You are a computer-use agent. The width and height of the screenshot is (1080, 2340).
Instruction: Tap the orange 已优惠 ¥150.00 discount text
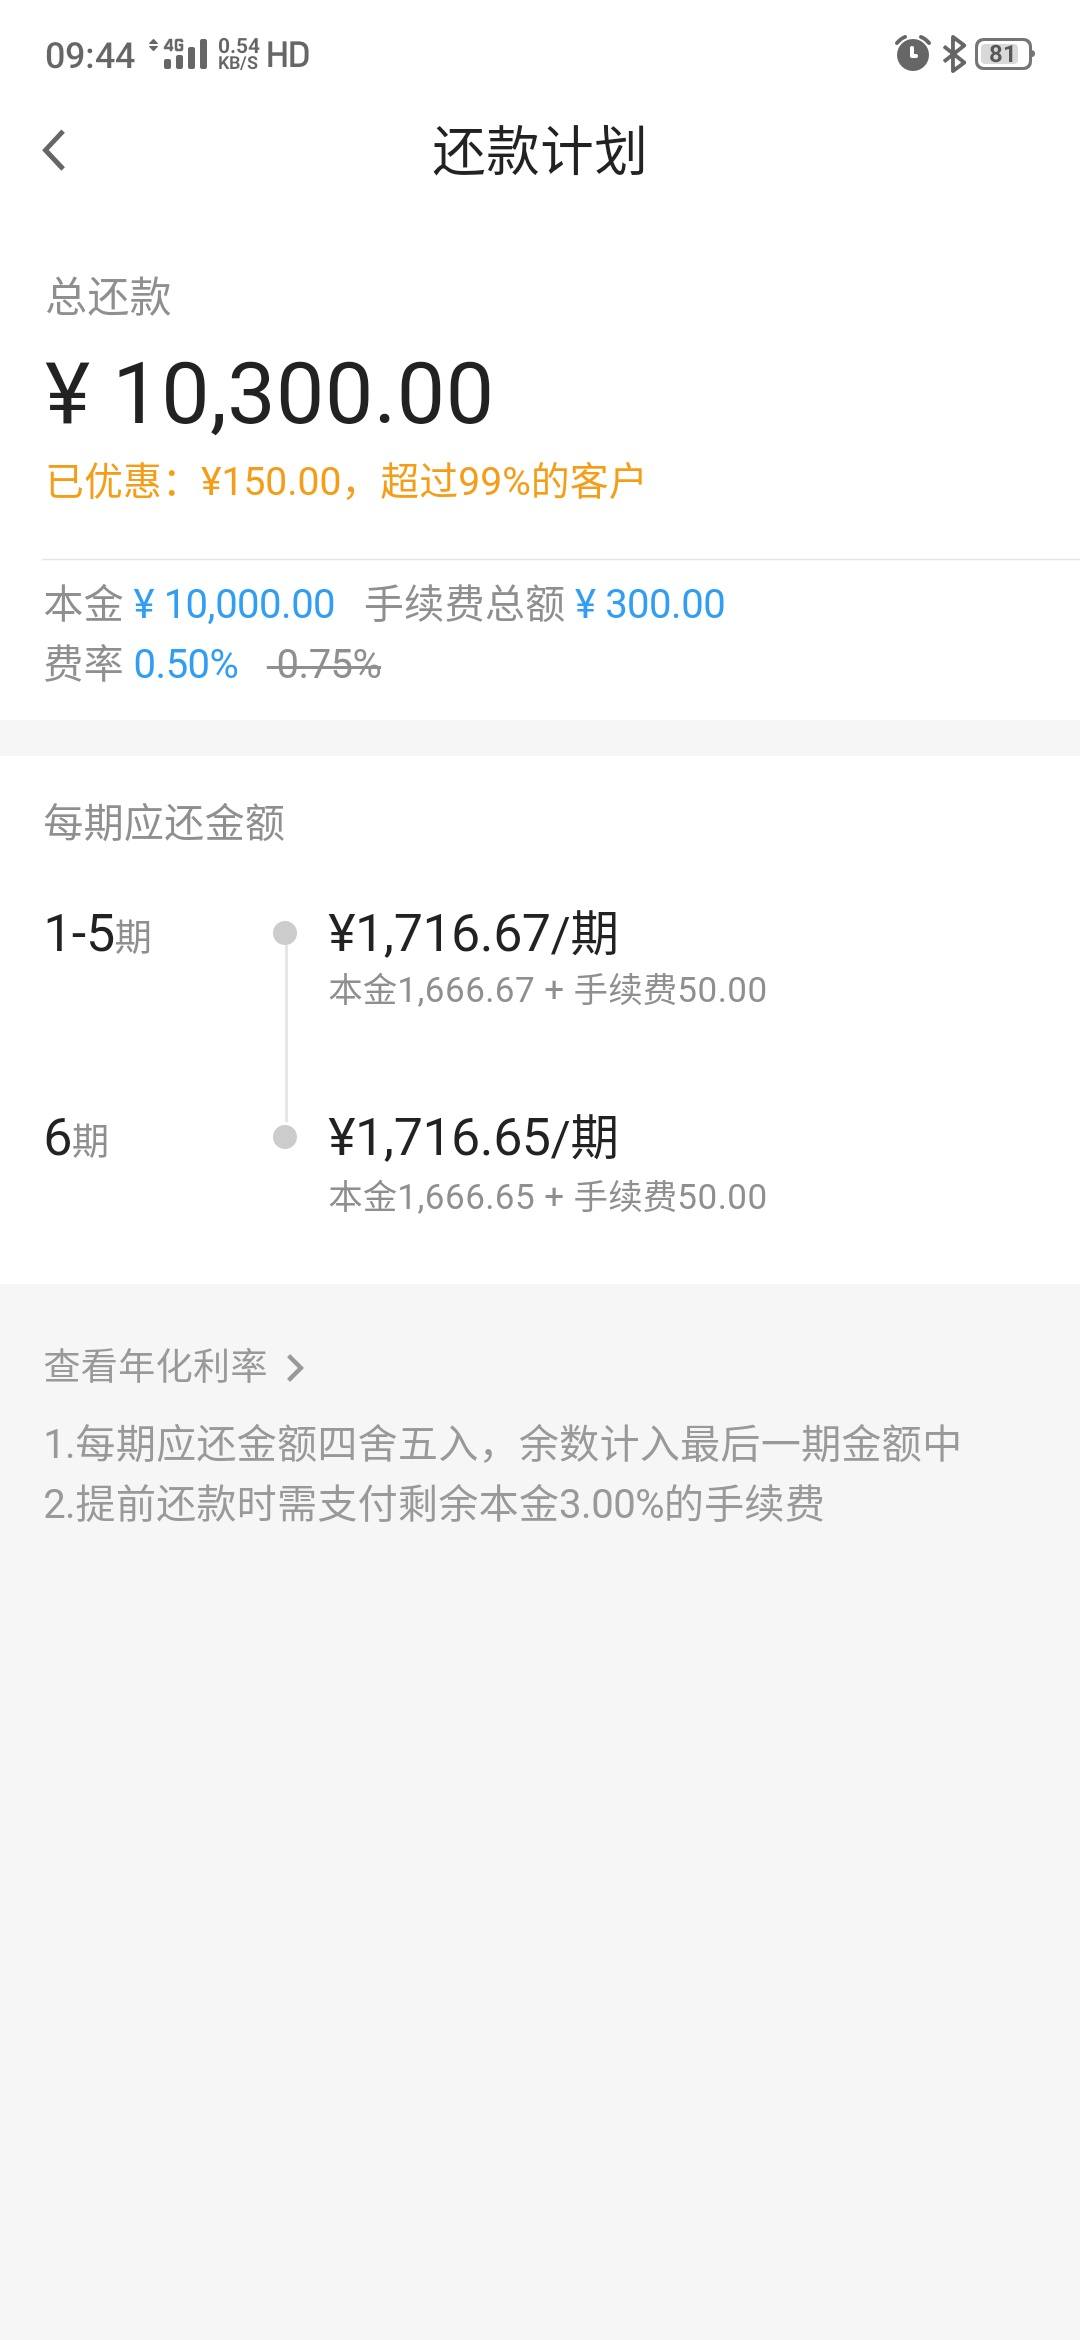[345, 482]
